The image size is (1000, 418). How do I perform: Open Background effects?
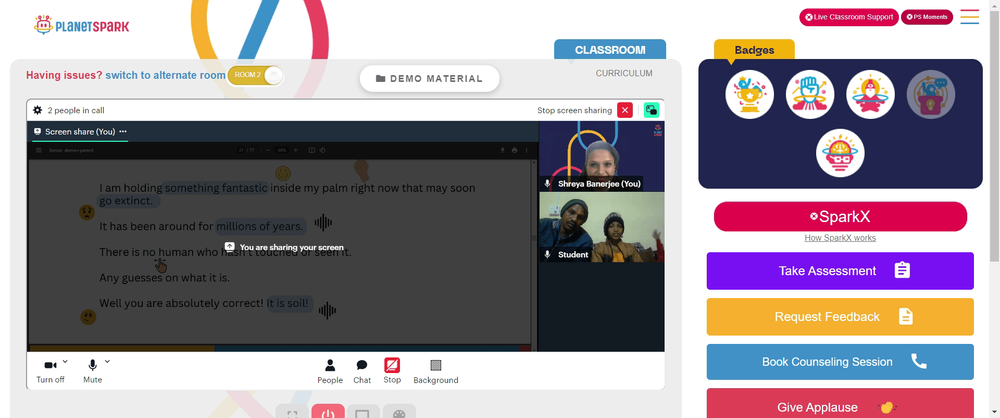tap(436, 371)
